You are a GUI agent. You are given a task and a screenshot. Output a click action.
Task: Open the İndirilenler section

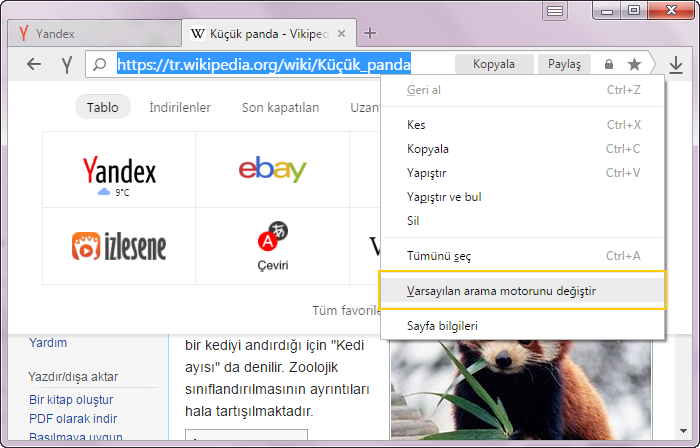coord(180,108)
